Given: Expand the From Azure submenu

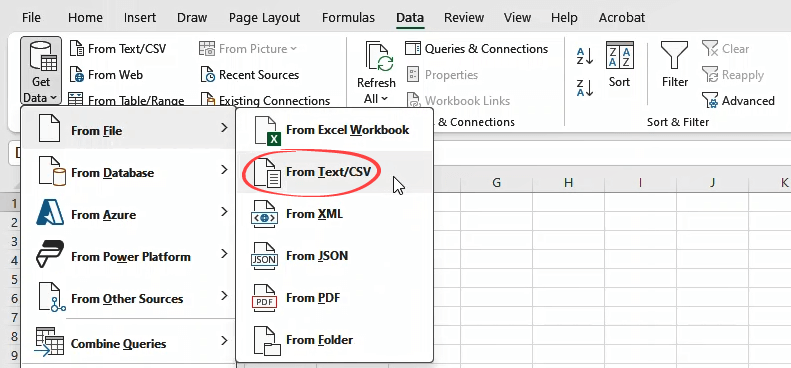Looking at the screenshot, I should point(128,214).
